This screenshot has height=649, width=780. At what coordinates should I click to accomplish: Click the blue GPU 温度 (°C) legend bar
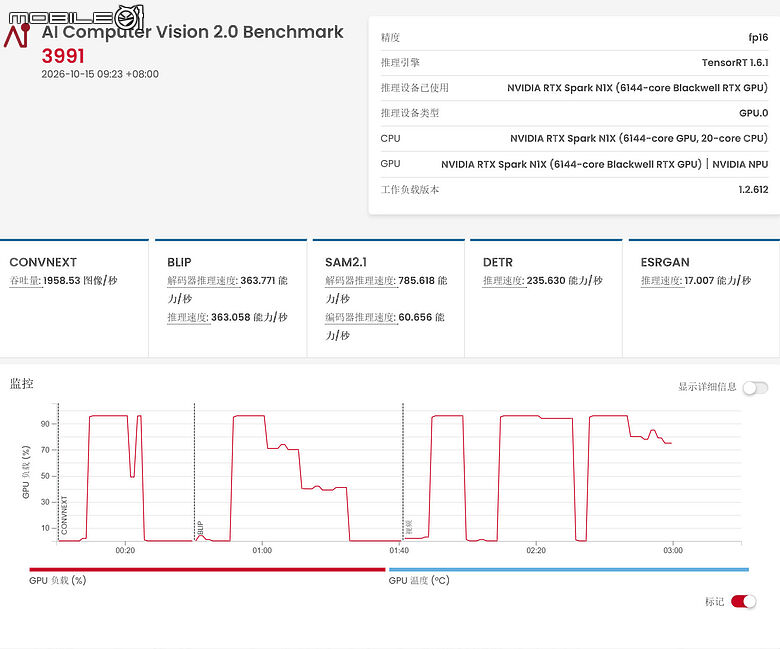pos(569,569)
